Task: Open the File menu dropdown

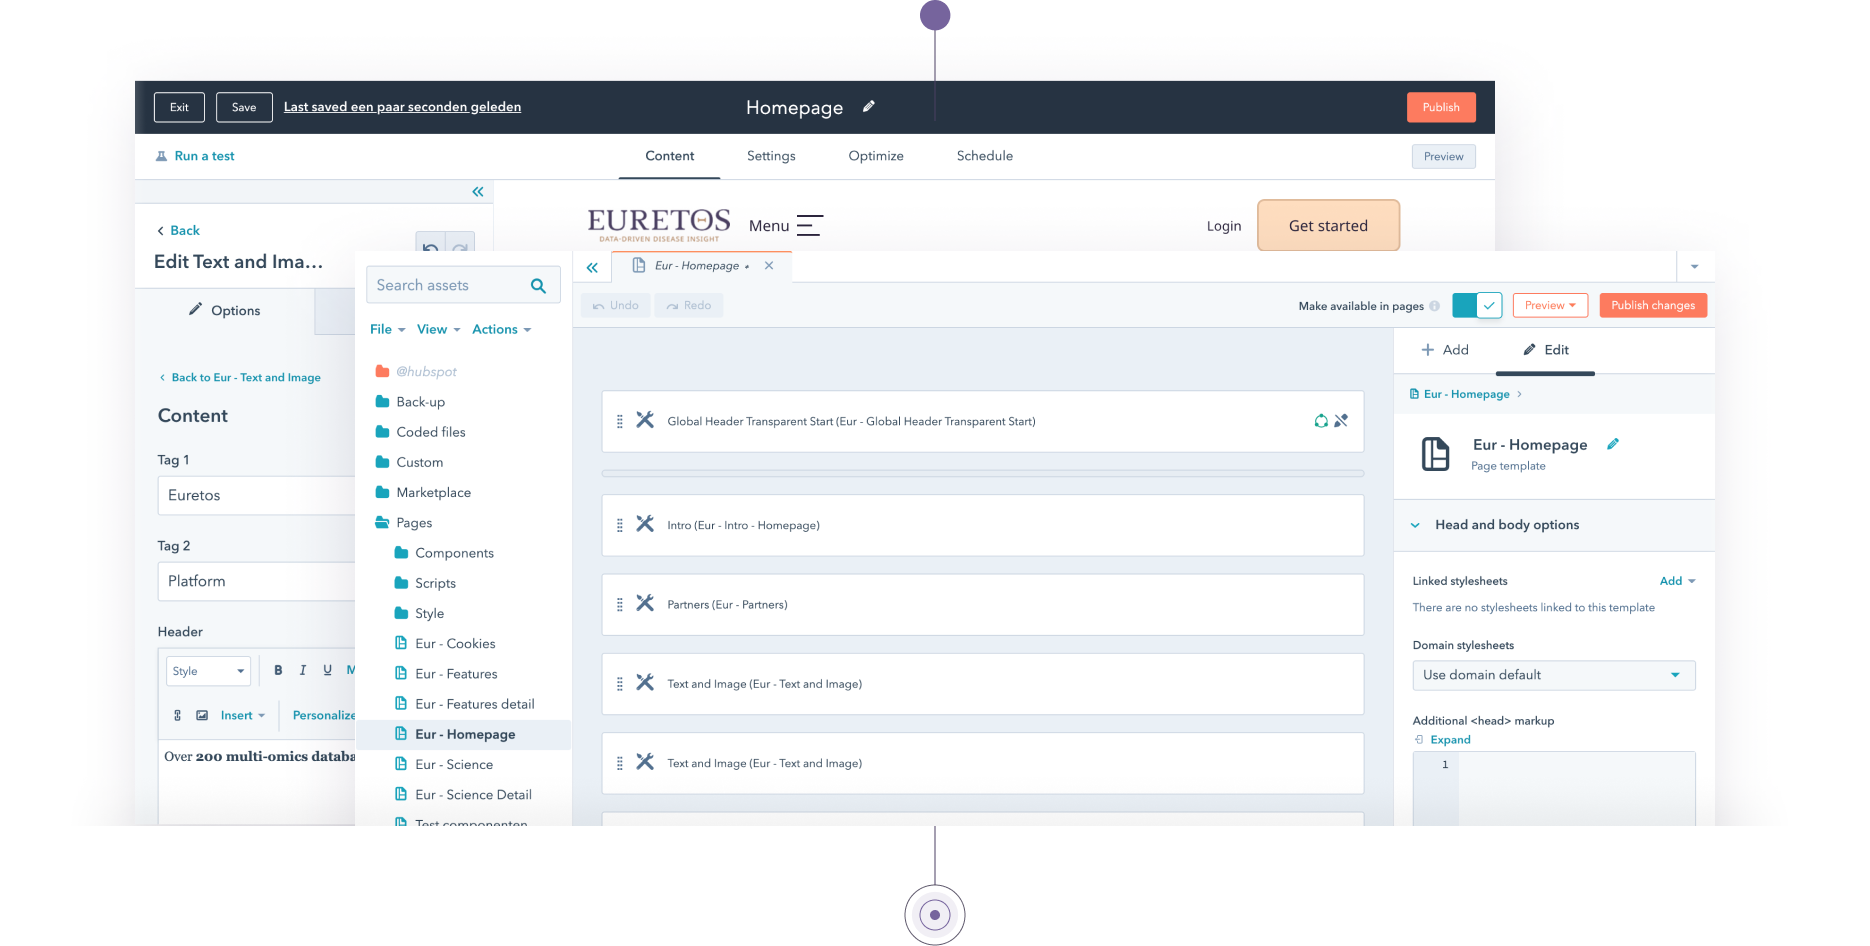Action: point(387,329)
